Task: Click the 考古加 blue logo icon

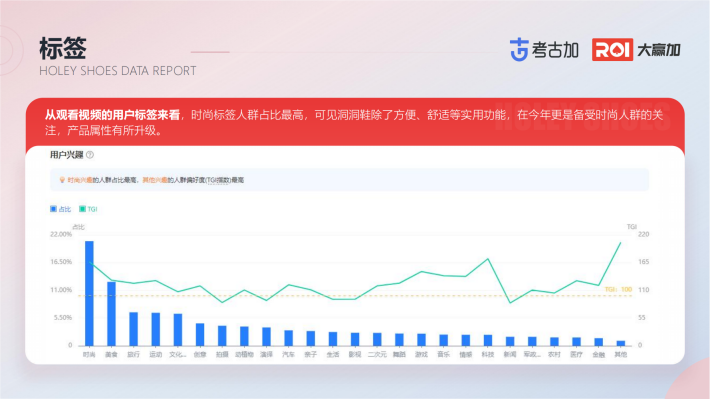Action: click(x=519, y=50)
